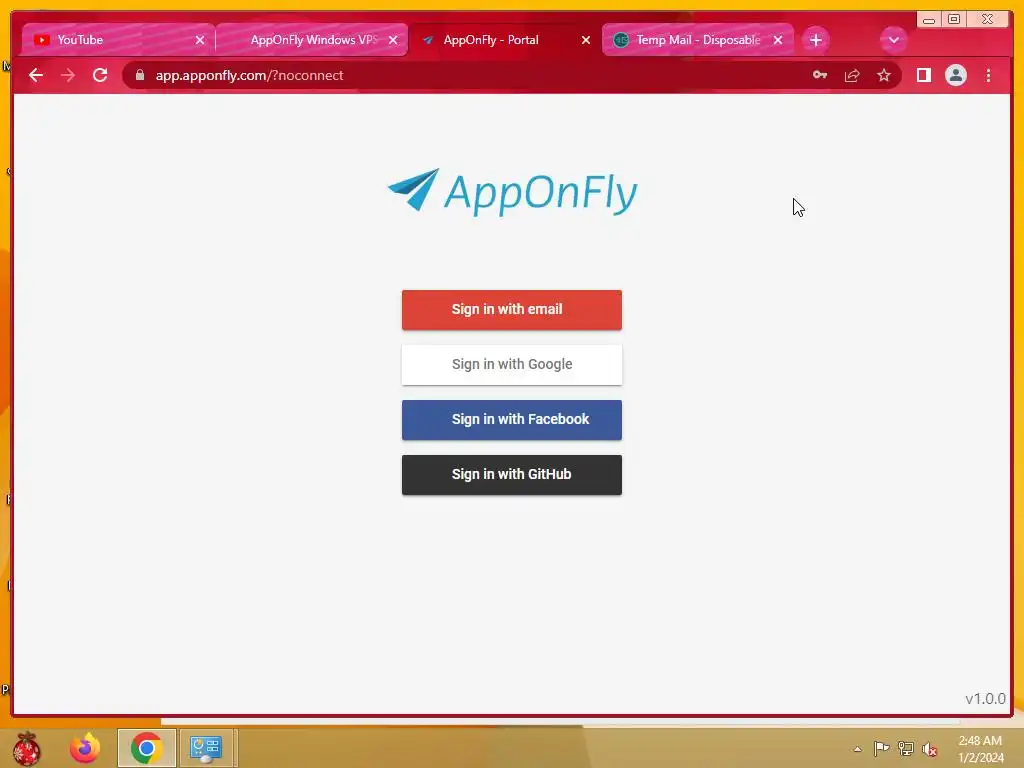
Task: Restore down the Chrome window
Action: tap(954, 20)
